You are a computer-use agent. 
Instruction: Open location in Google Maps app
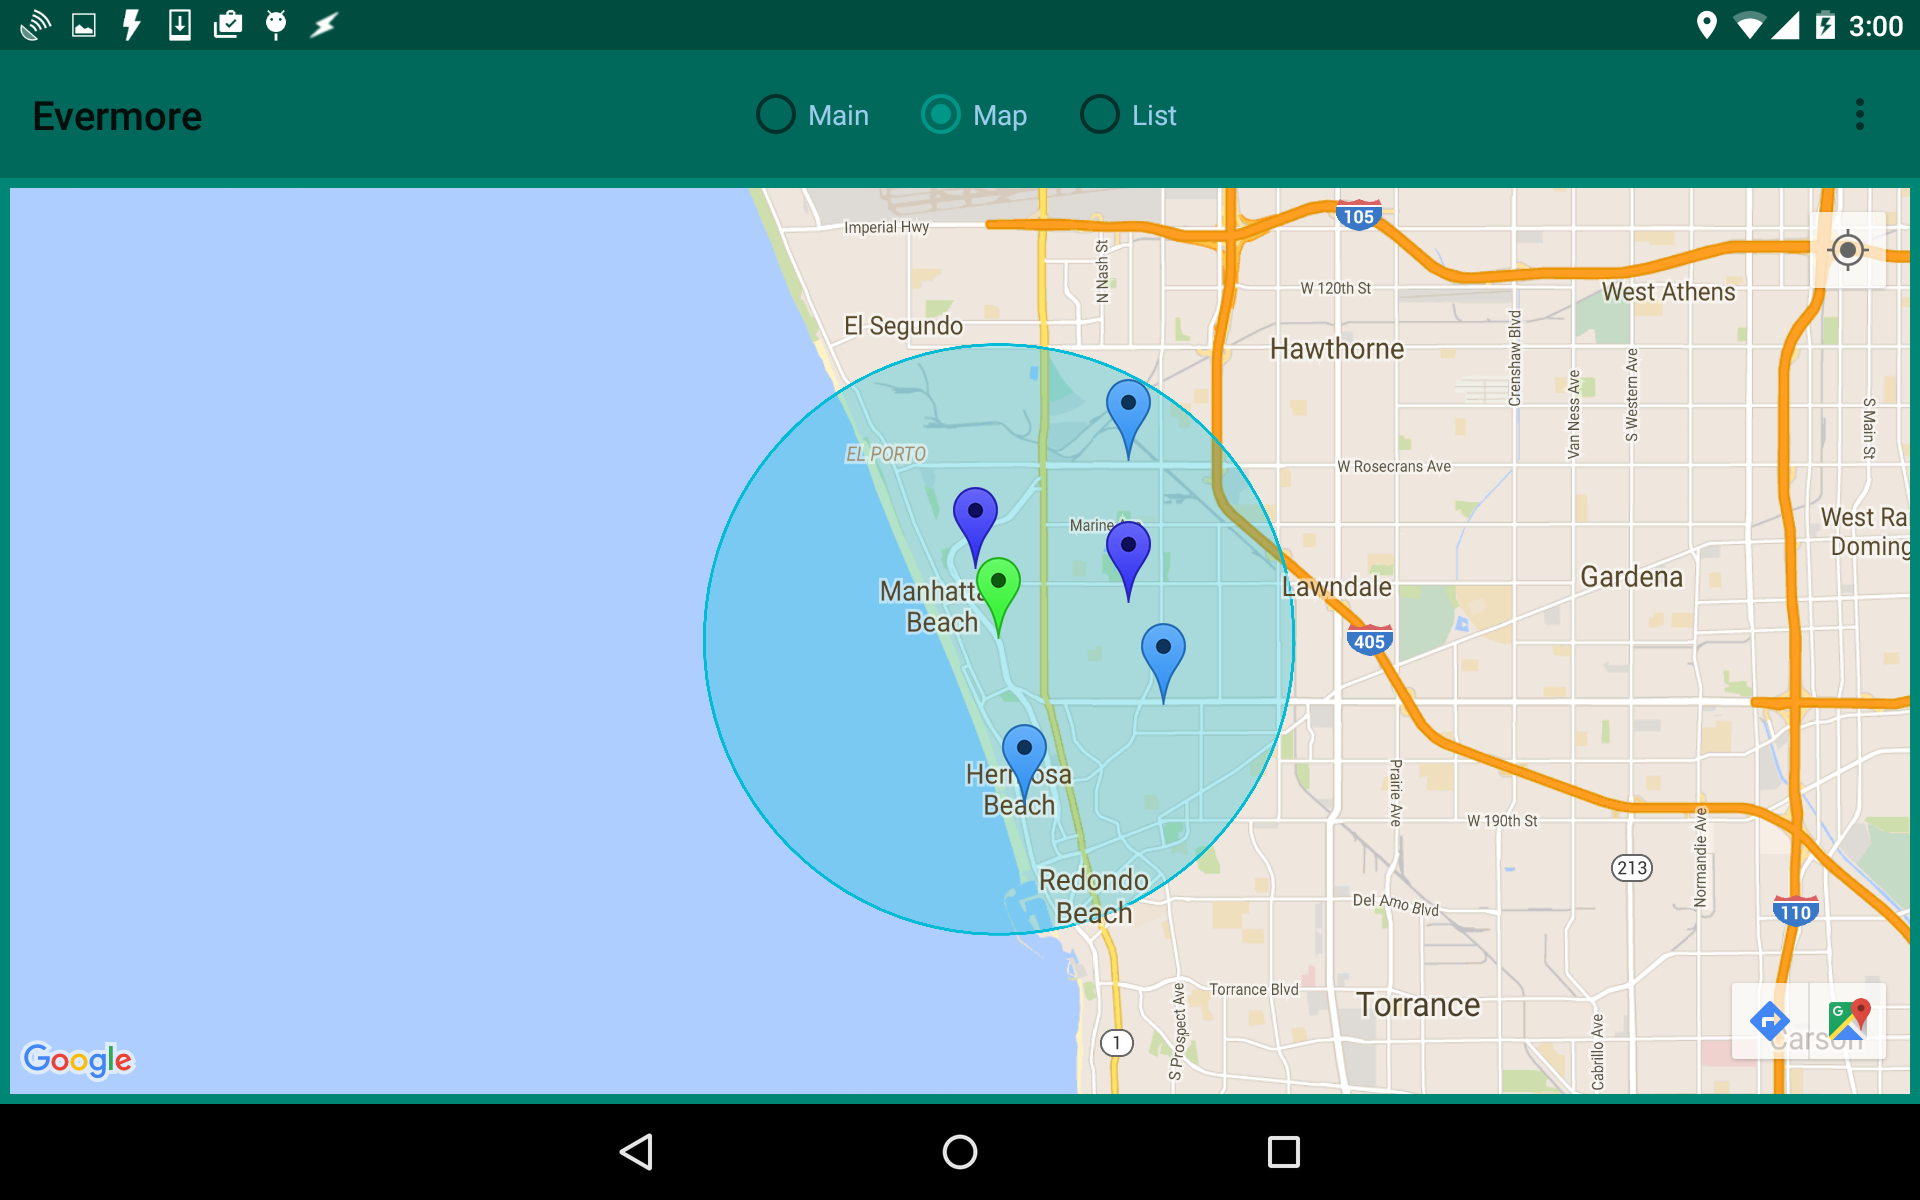[x=1847, y=1021]
